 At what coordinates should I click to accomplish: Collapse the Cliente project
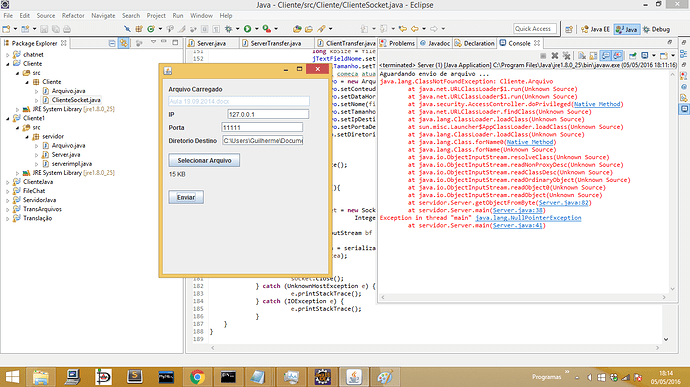[x=7, y=64]
